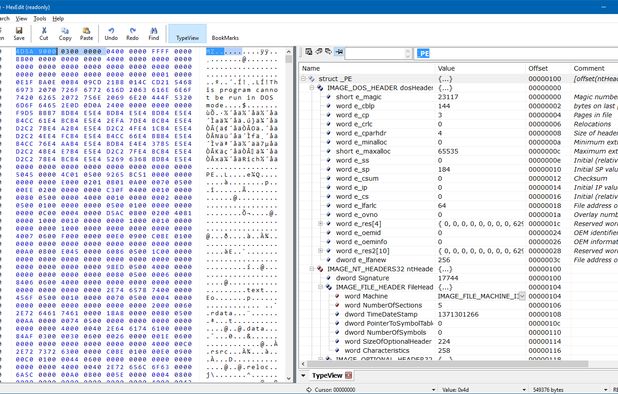
Task: Expand the word e_res2[10] array node
Action: (x=320, y=251)
